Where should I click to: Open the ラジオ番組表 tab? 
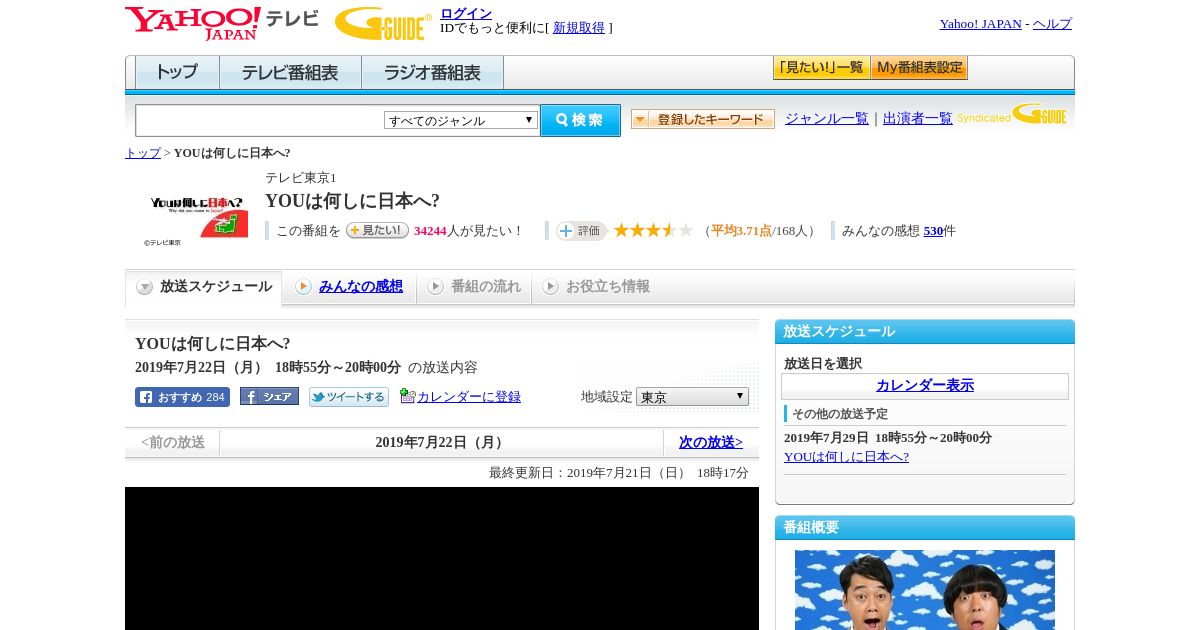(x=432, y=73)
